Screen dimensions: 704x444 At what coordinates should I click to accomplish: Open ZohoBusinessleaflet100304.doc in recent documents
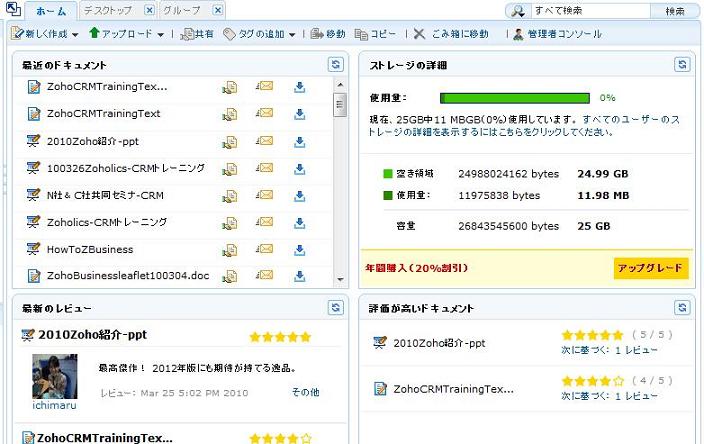128,276
